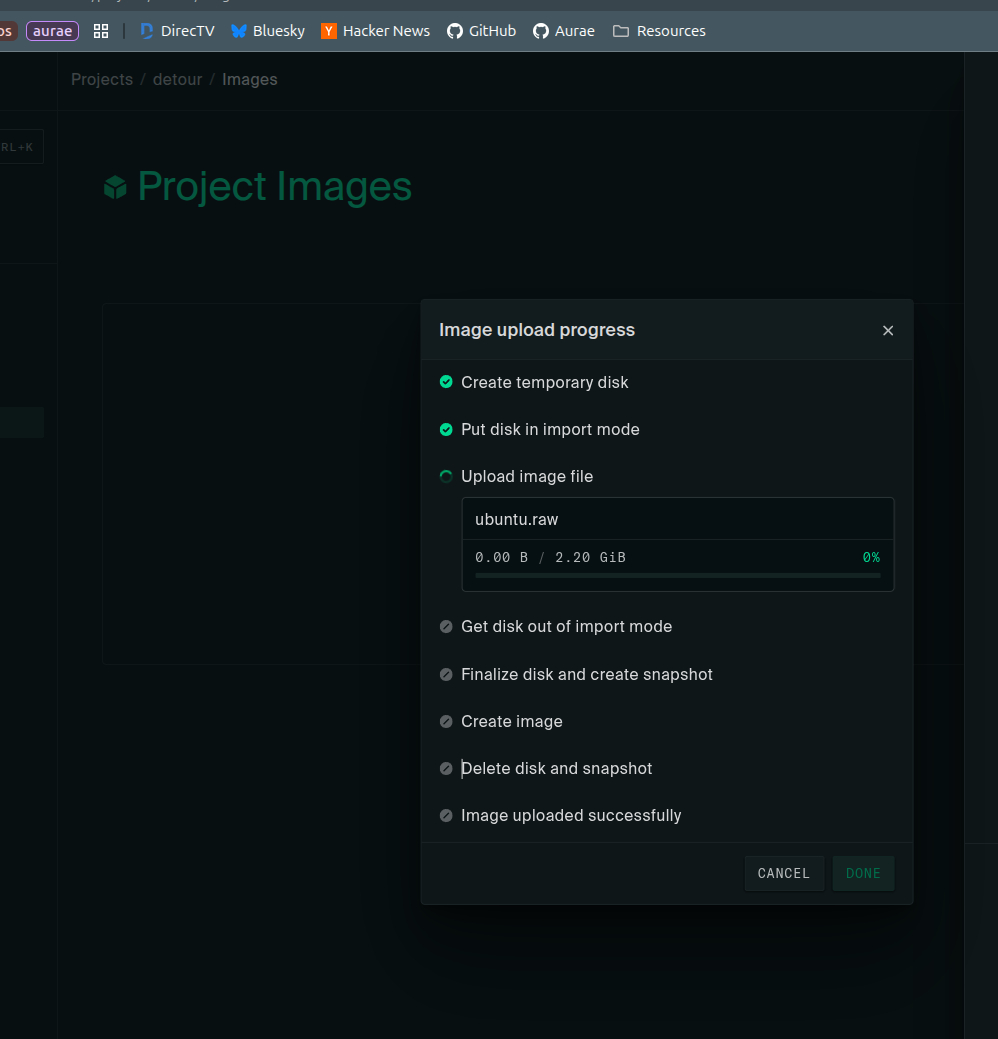Image resolution: width=998 pixels, height=1039 pixels.
Task: Open the GitHub bookmark
Action: [x=481, y=31]
